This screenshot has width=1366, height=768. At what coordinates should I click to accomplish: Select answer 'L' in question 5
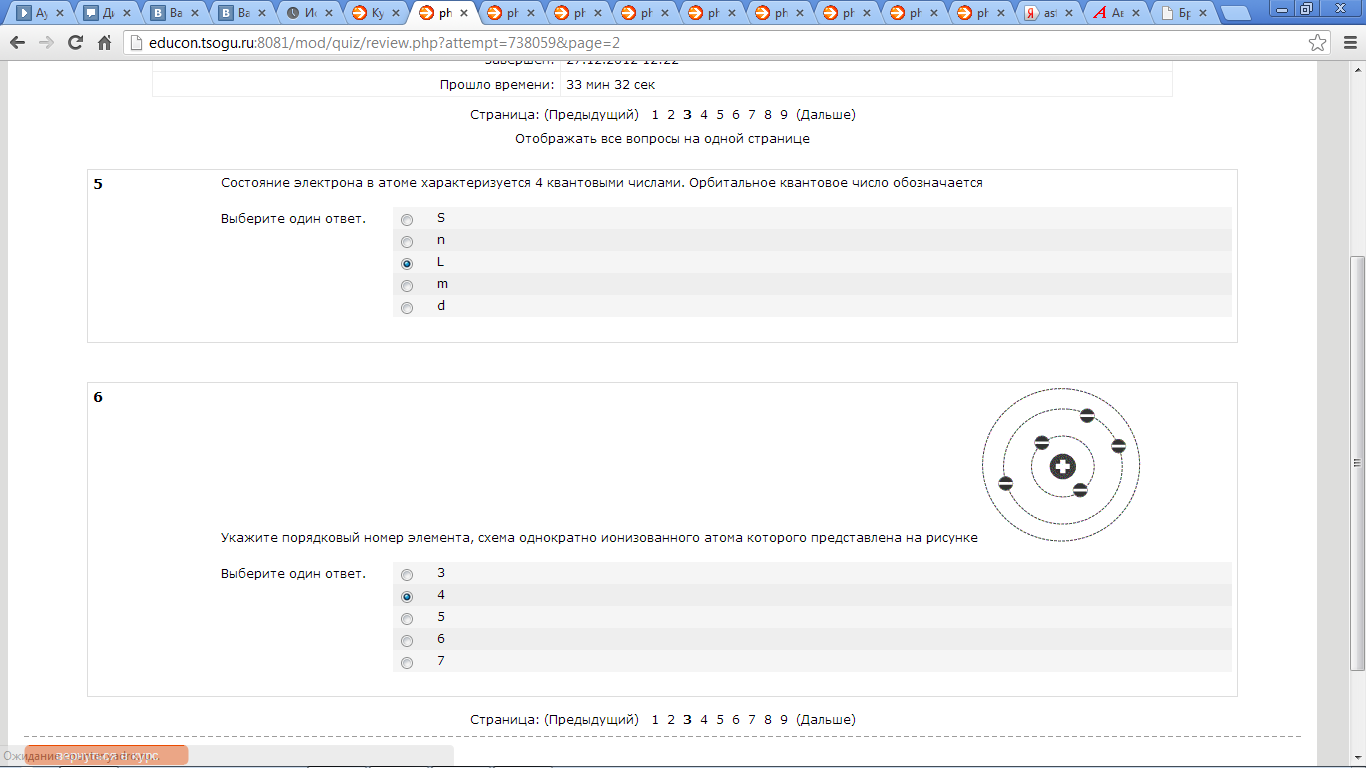[x=407, y=264]
